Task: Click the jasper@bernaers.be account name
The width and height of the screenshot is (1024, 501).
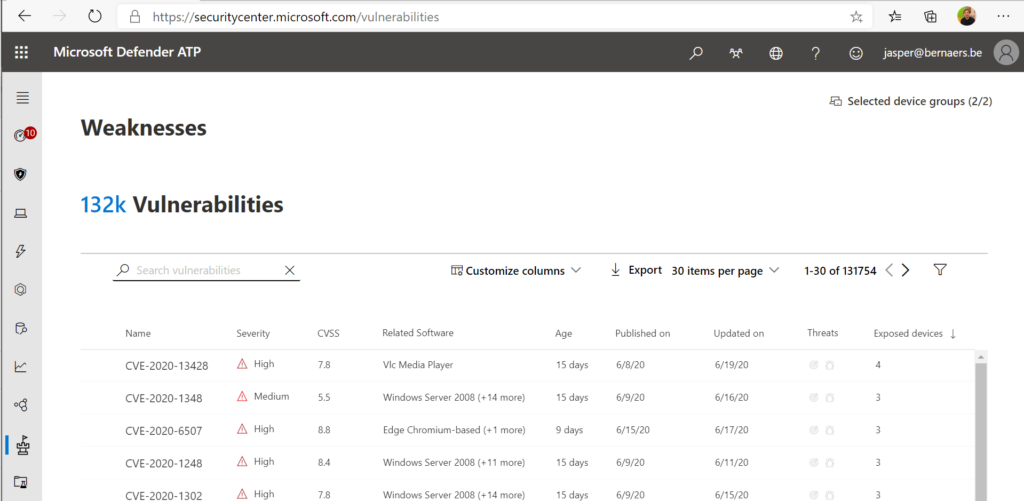Action: coord(933,53)
